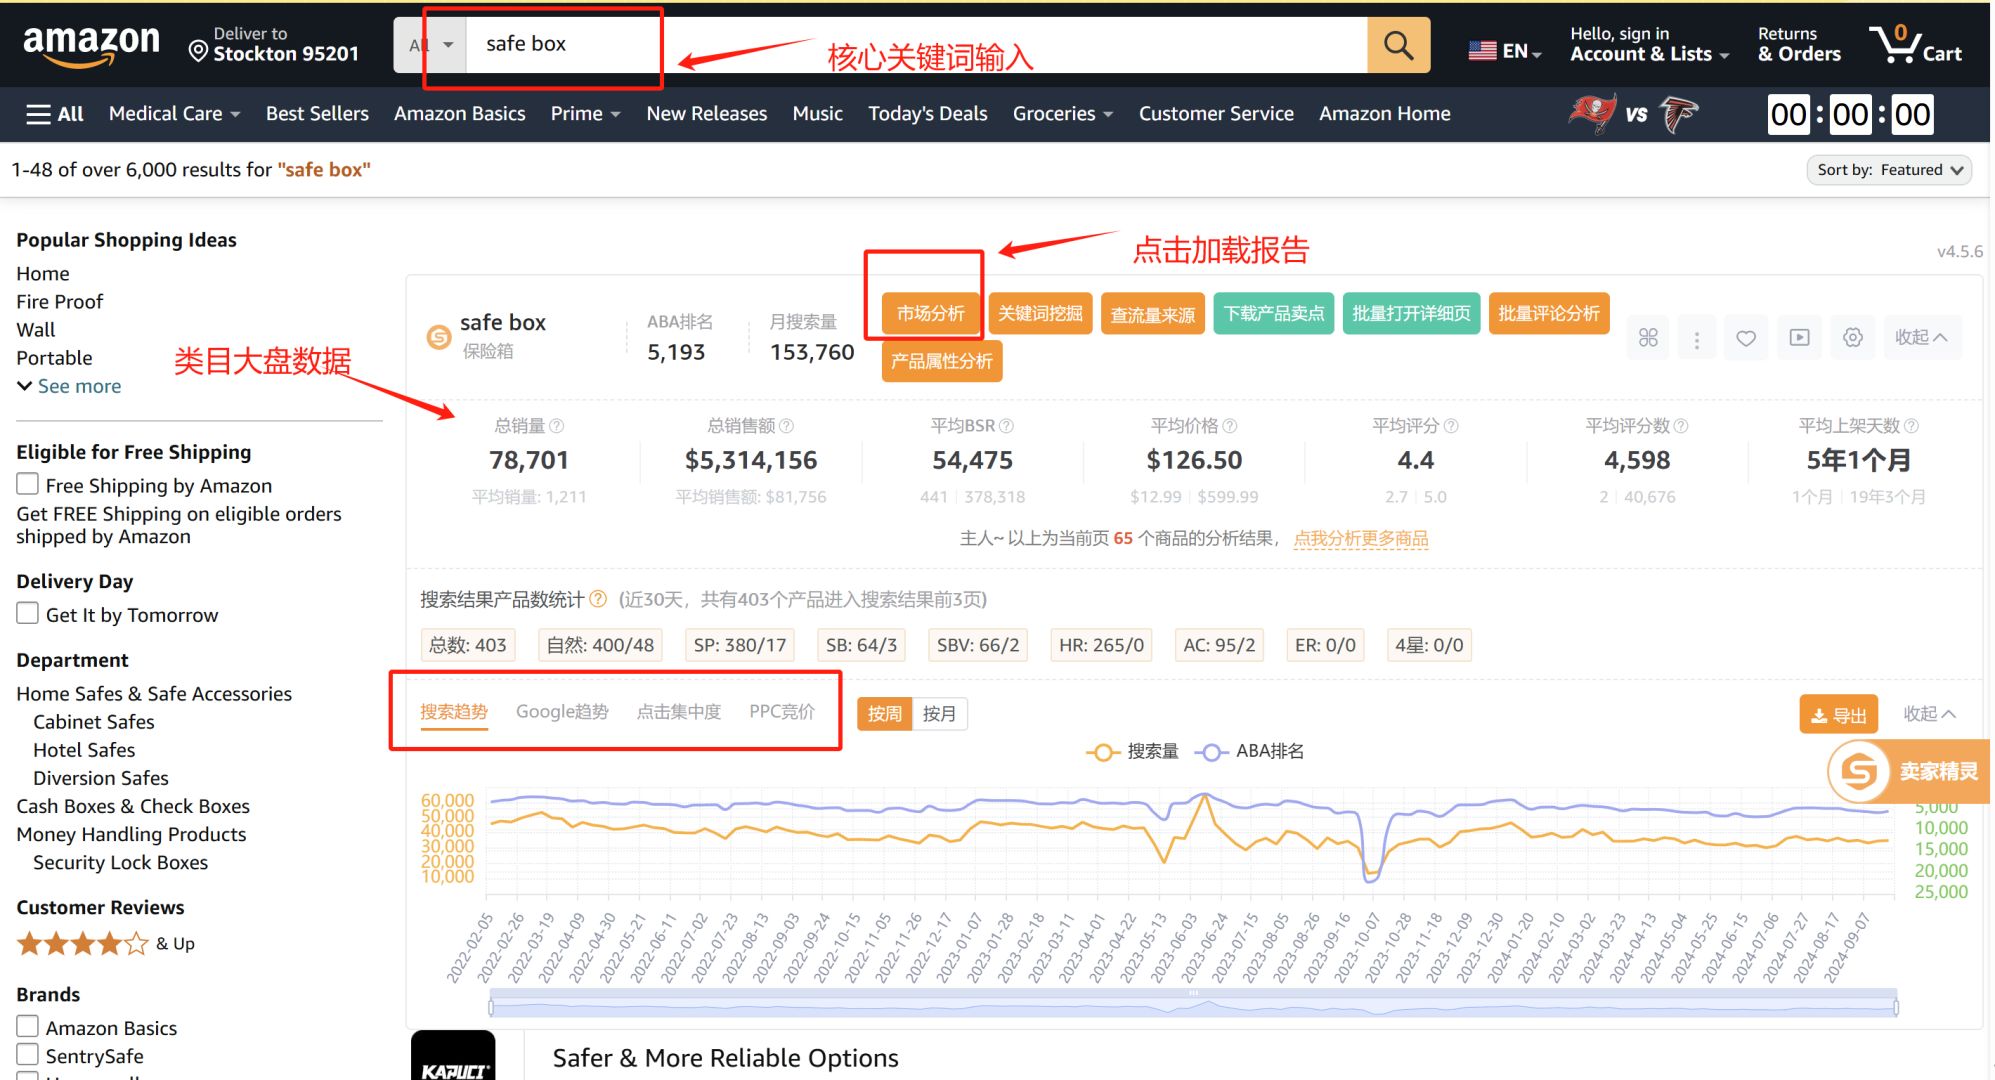This screenshot has width=1995, height=1080.
Task: Click the floating 卖家精灵 widget
Action: coord(1907,771)
